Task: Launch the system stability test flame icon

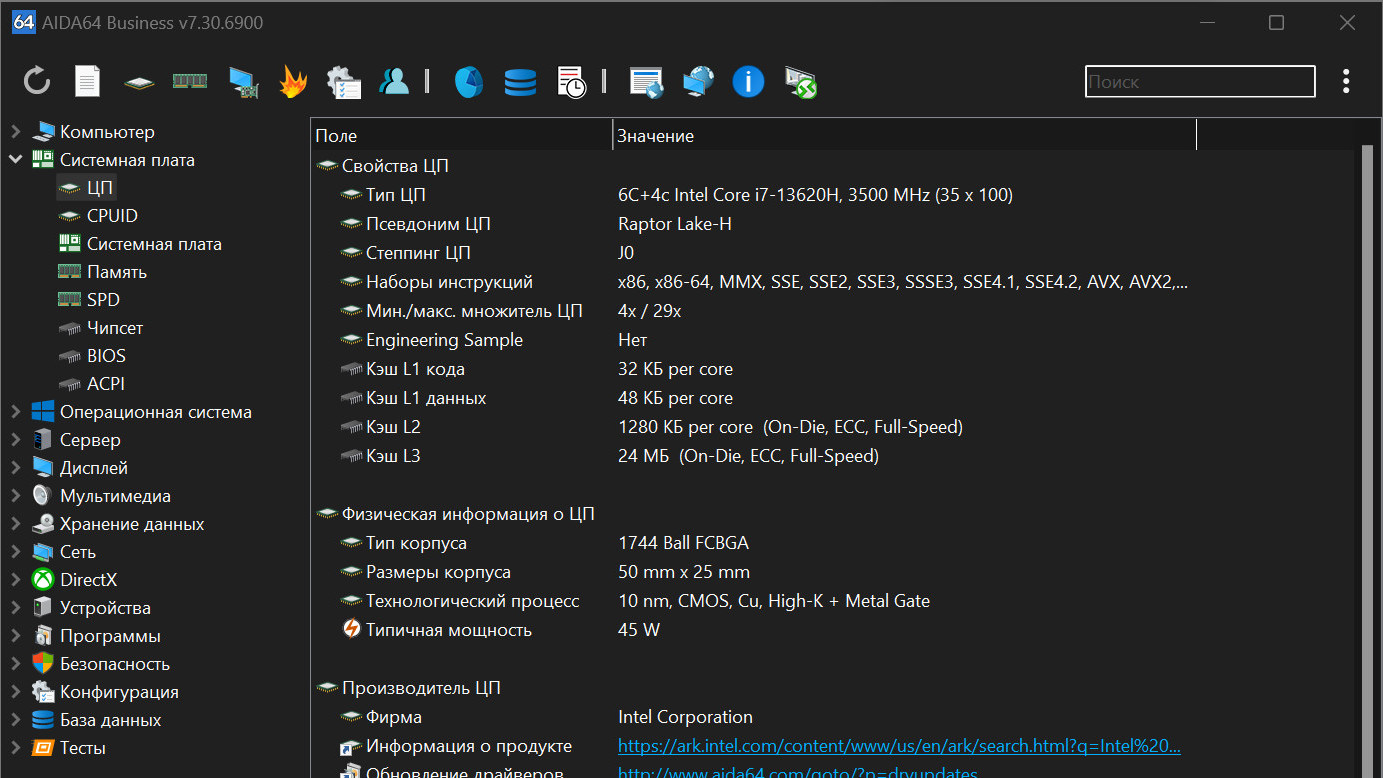Action: pyautogui.click(x=293, y=82)
